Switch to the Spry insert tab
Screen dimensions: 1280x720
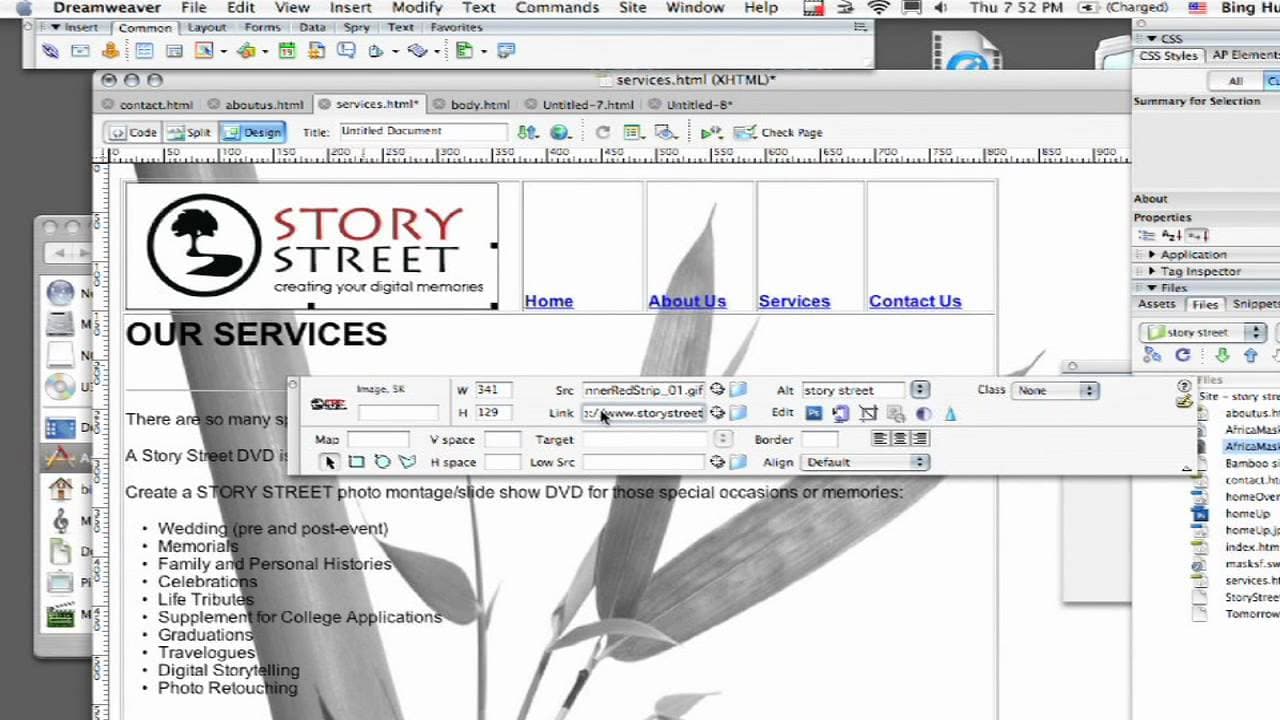pyautogui.click(x=356, y=28)
